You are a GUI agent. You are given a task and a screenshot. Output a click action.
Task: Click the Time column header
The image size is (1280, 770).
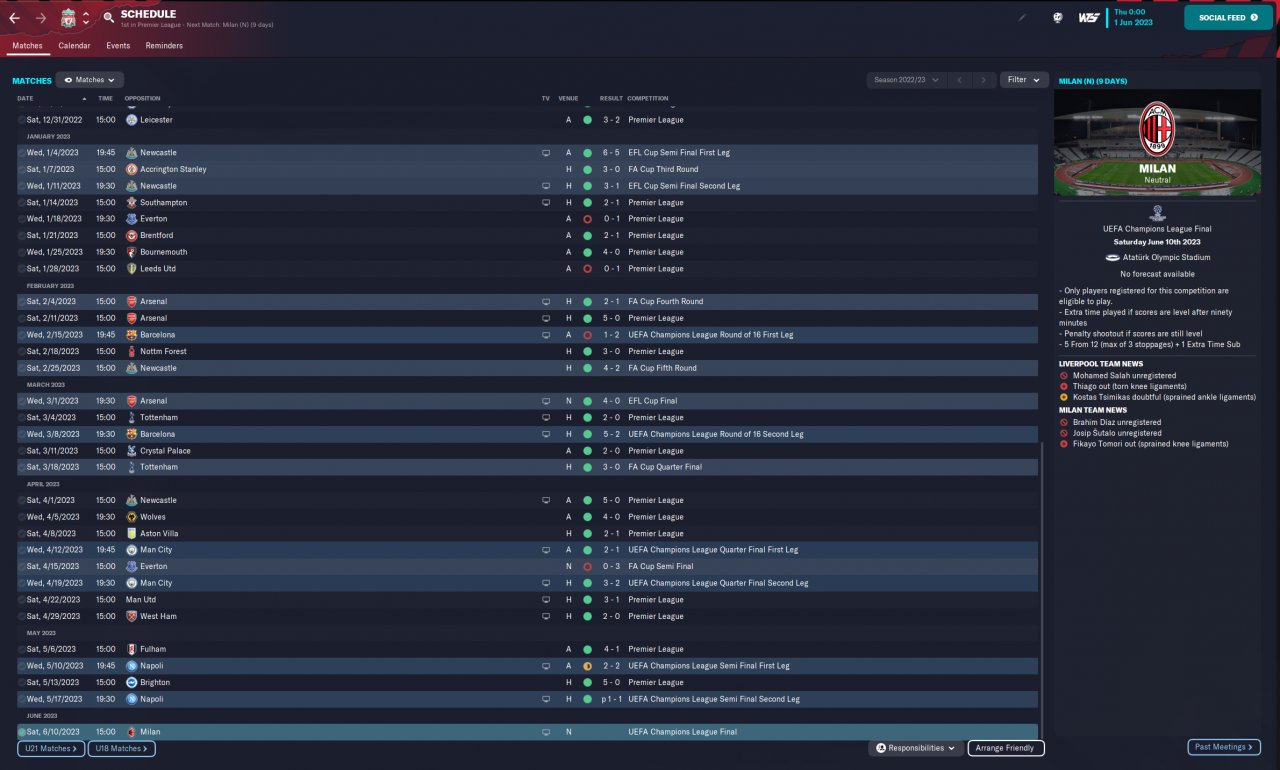pos(105,99)
